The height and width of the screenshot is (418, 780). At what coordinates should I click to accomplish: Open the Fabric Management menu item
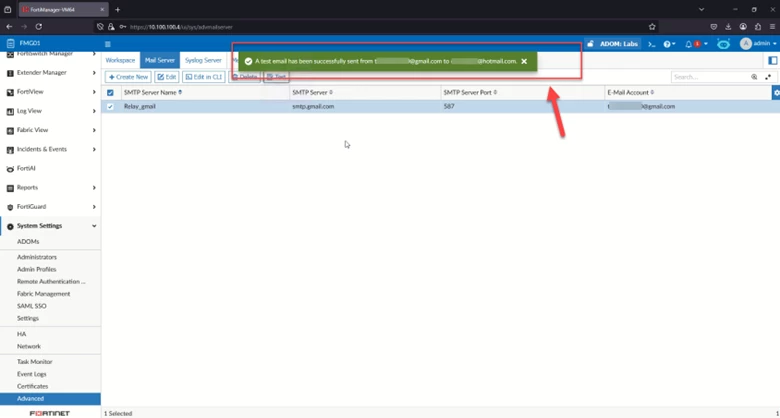click(43, 294)
